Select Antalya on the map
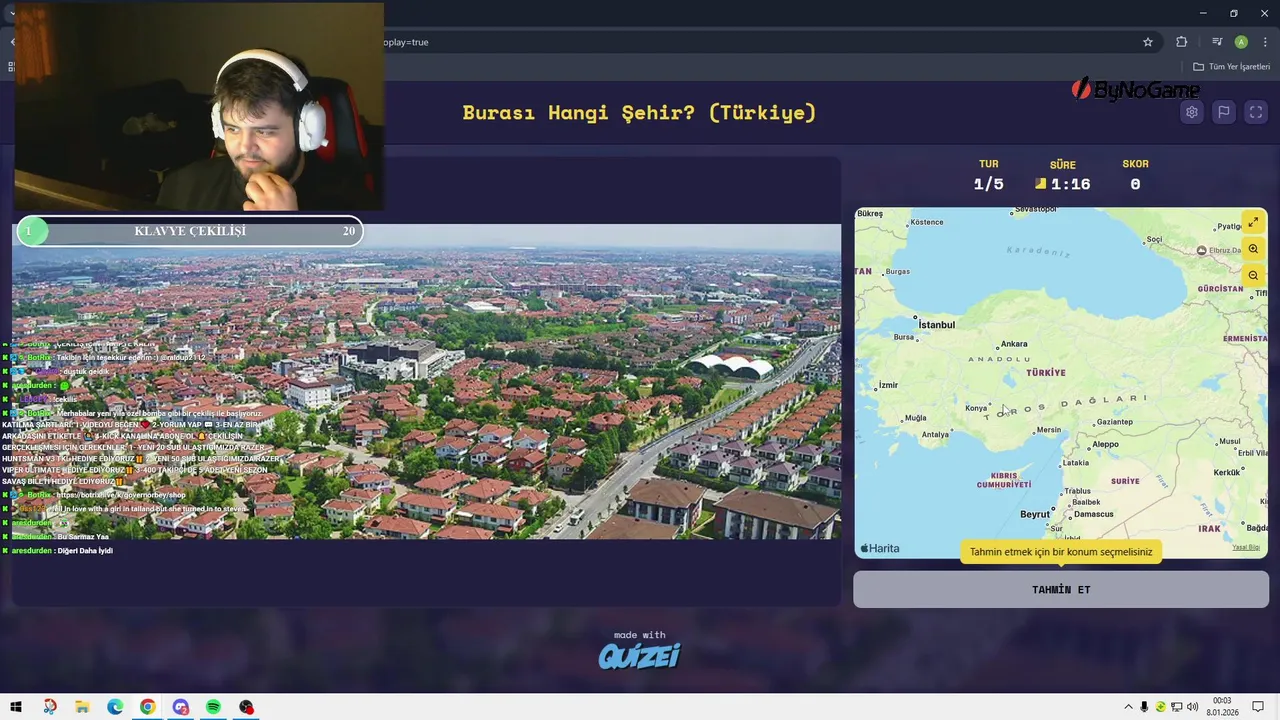The image size is (1280, 720). tap(935, 434)
